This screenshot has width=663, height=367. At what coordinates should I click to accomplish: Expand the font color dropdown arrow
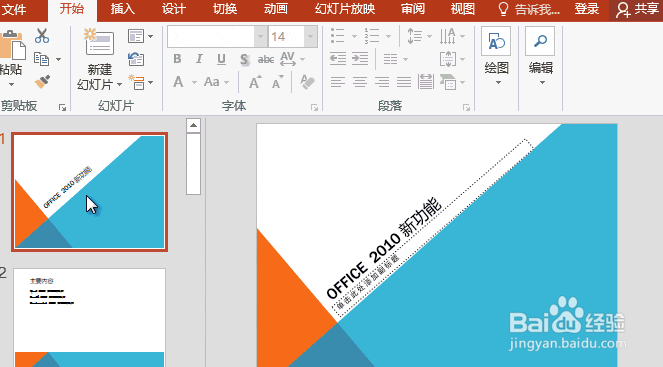pos(194,82)
